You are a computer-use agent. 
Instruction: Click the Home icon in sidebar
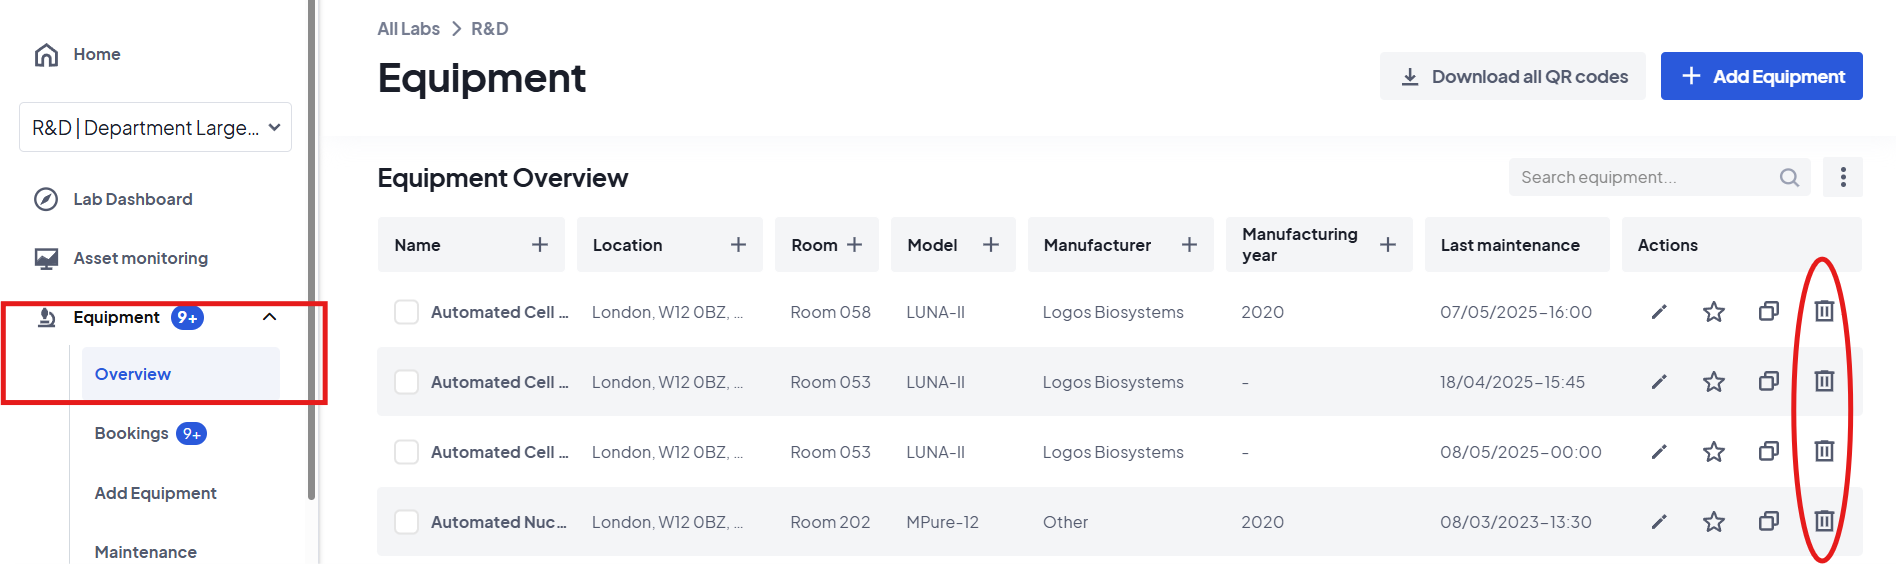pyautogui.click(x=46, y=55)
